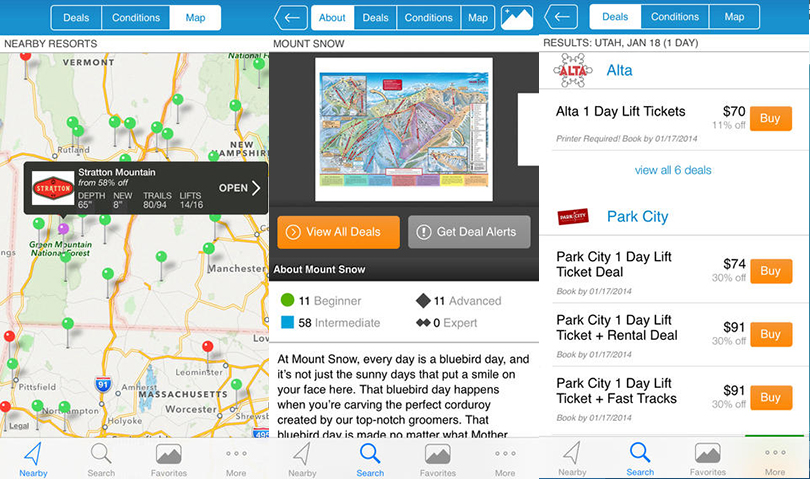This screenshot has height=479, width=810.
Task: Open the Park City resort logo
Action: point(573,216)
